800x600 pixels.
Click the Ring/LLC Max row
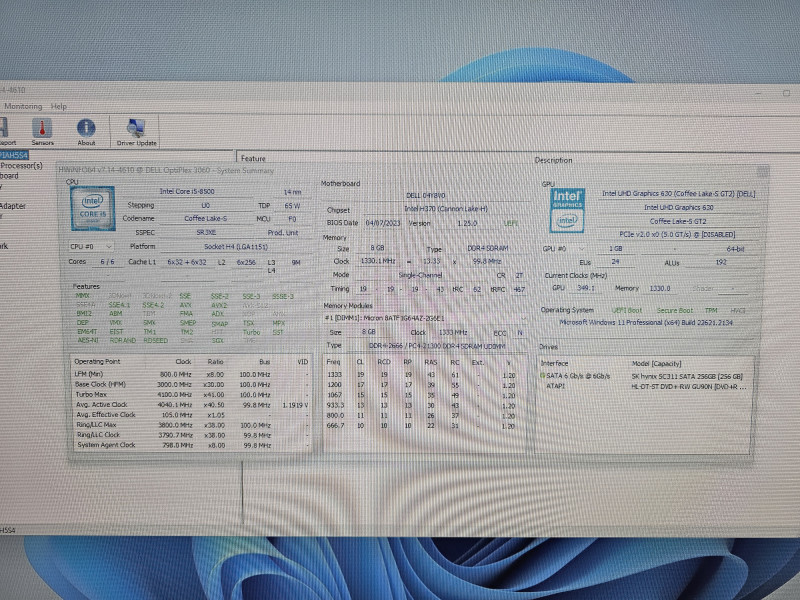click(x=191, y=425)
